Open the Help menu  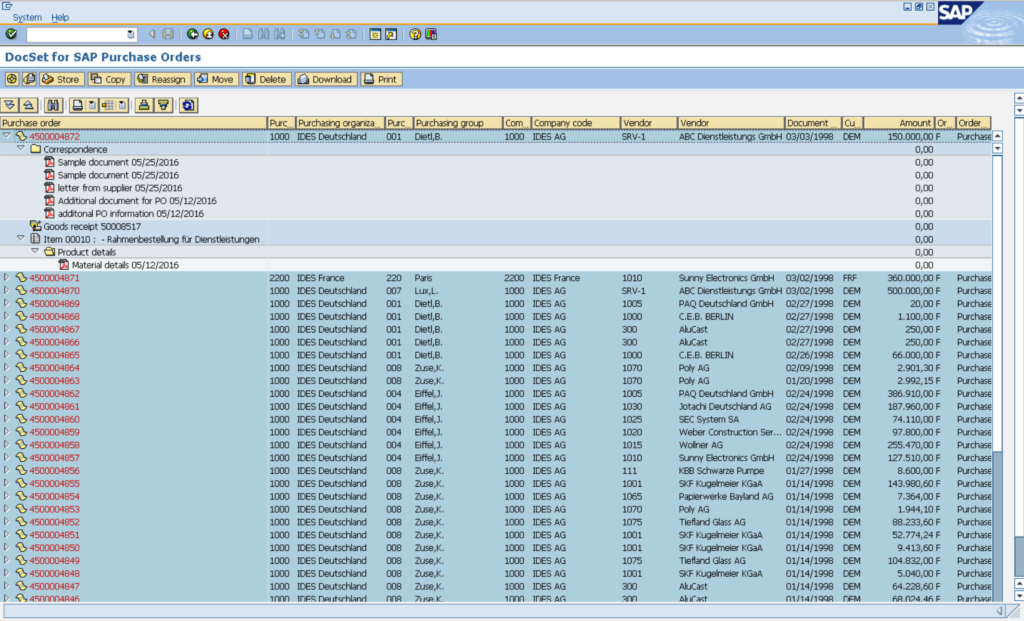[x=60, y=17]
